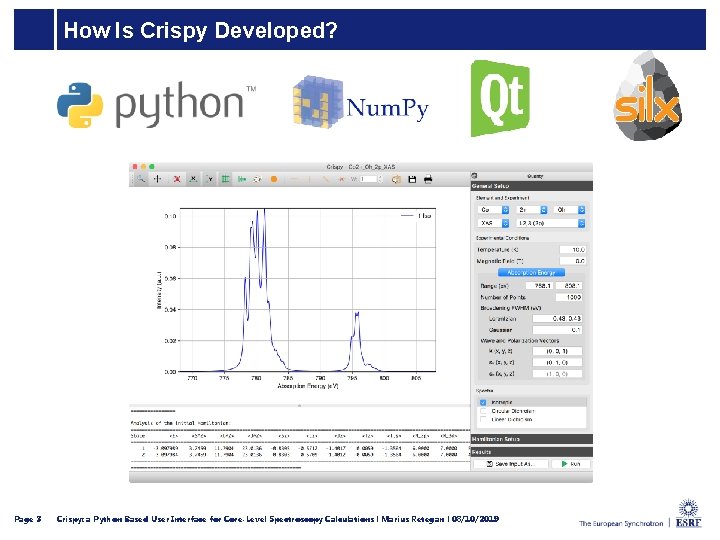Click the Number of Points field

tap(569, 297)
